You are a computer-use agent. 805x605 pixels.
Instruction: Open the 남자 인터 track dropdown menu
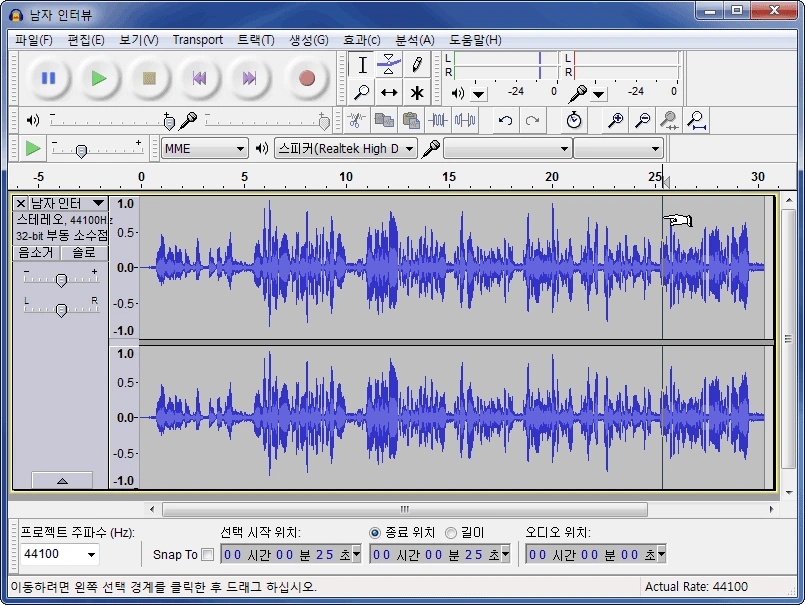coord(98,203)
